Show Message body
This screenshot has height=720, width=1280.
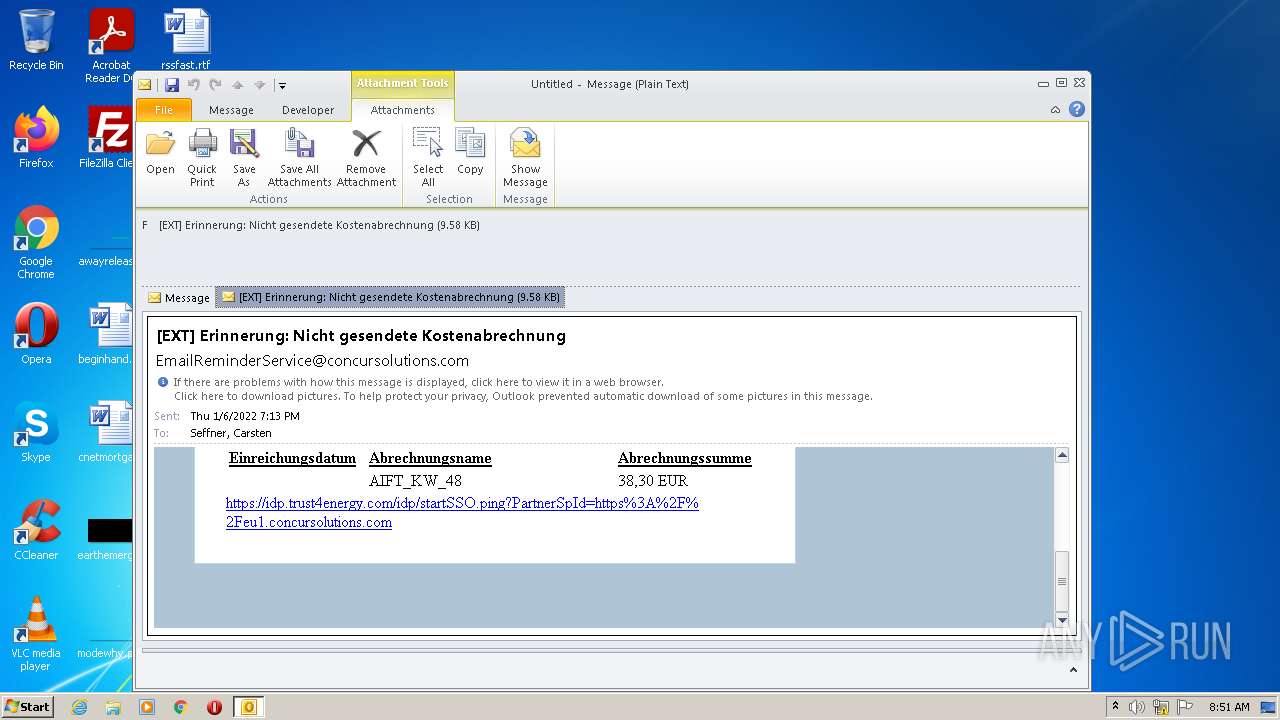click(x=525, y=158)
